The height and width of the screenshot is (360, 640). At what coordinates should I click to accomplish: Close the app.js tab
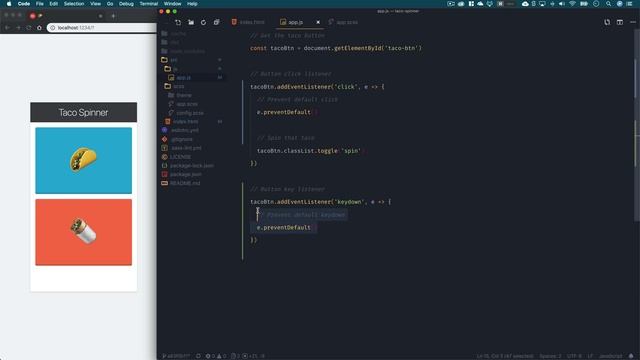coord(318,22)
